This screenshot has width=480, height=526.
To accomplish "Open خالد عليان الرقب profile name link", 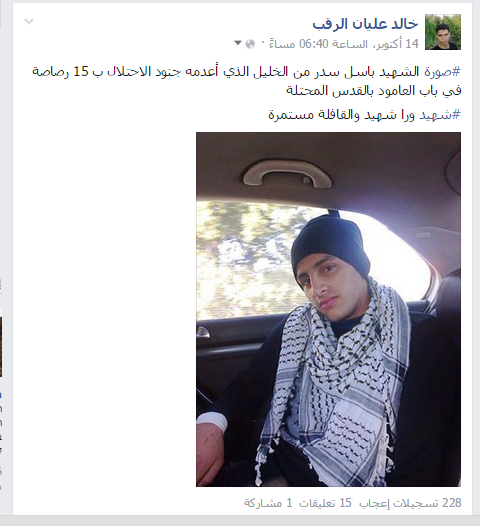I will click(365, 24).
